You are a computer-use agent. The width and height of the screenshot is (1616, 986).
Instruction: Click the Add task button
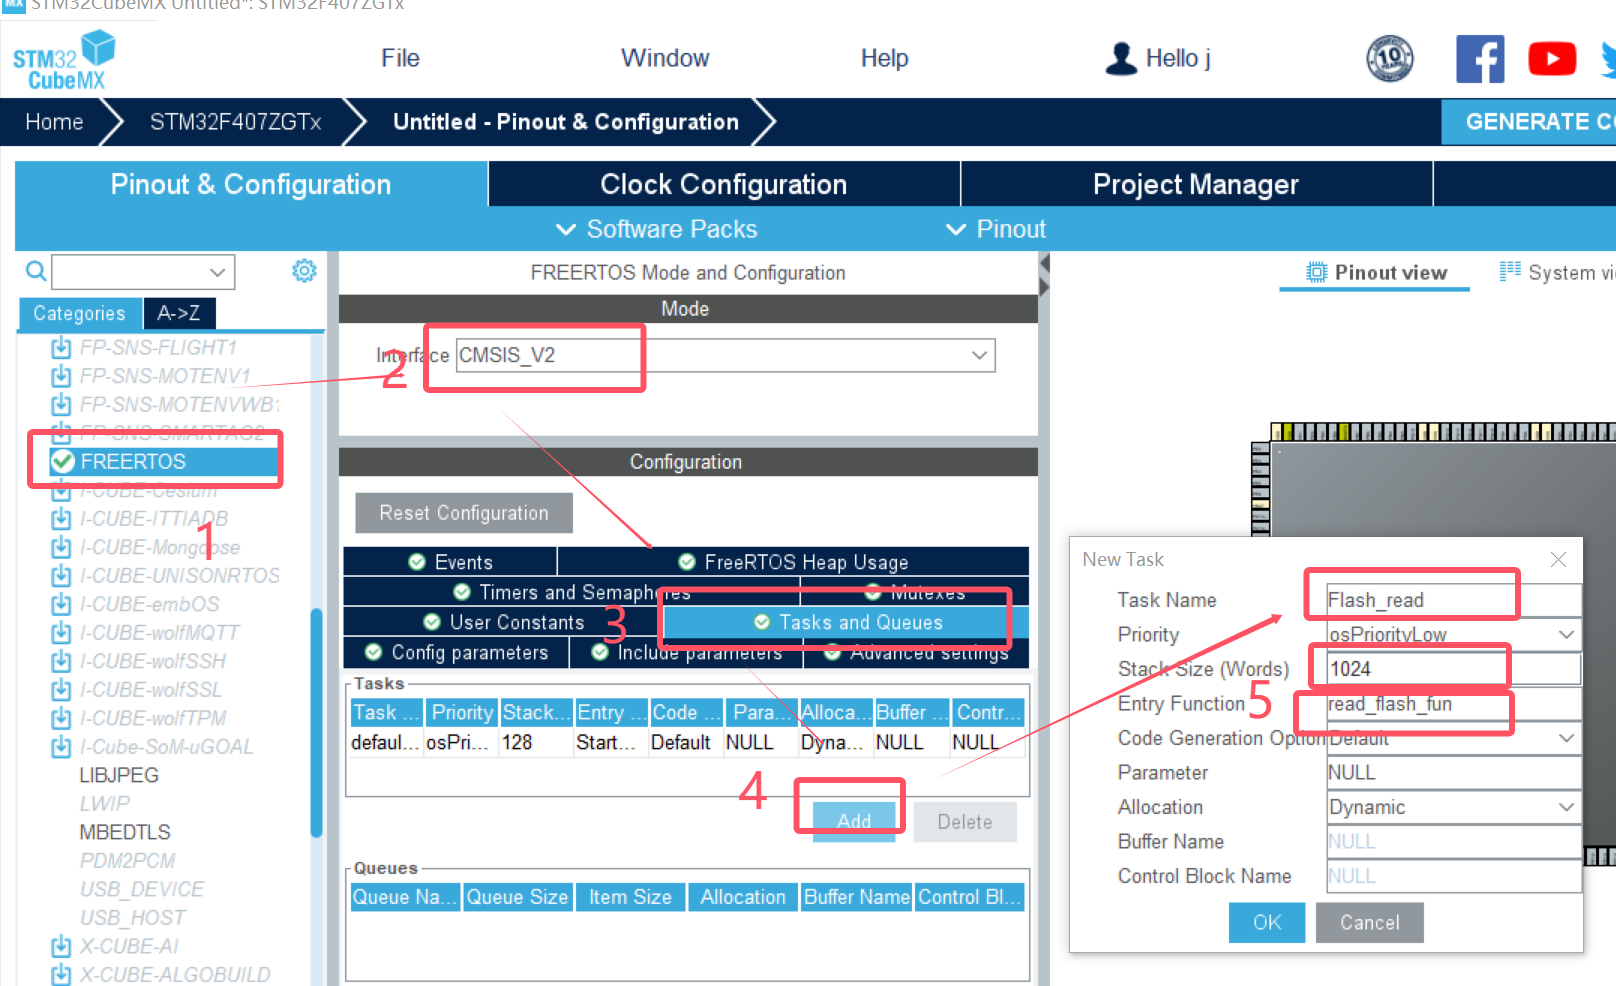854,821
